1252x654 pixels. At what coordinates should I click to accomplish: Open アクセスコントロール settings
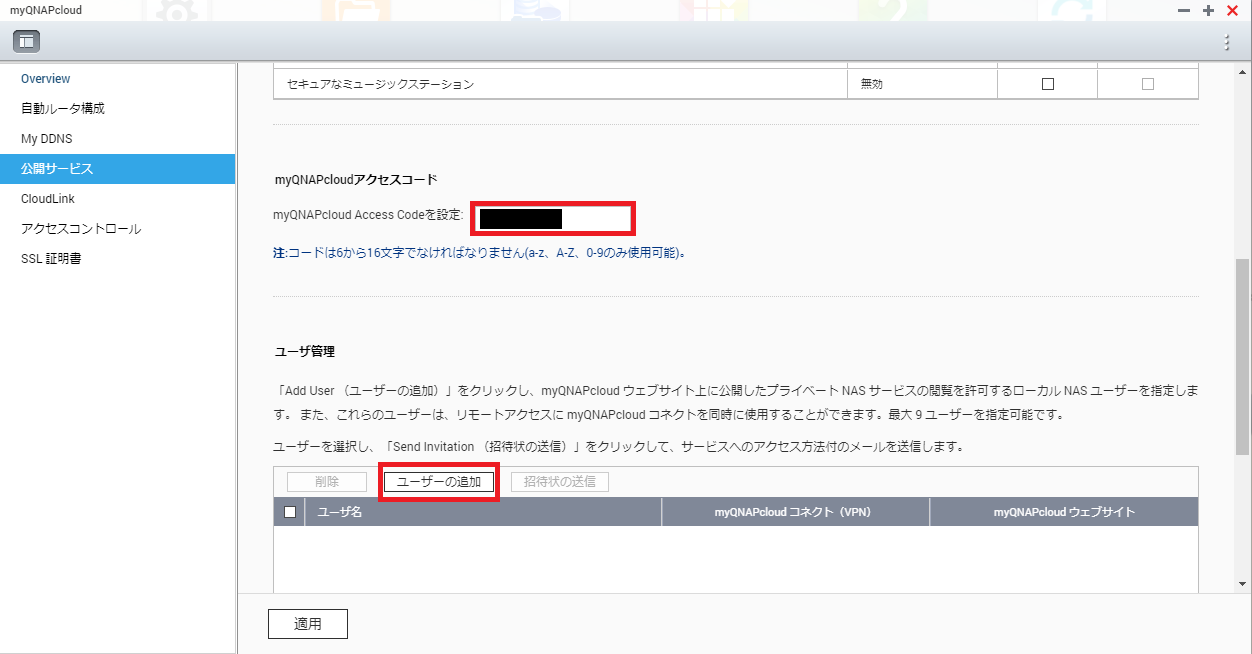pyautogui.click(x=117, y=229)
